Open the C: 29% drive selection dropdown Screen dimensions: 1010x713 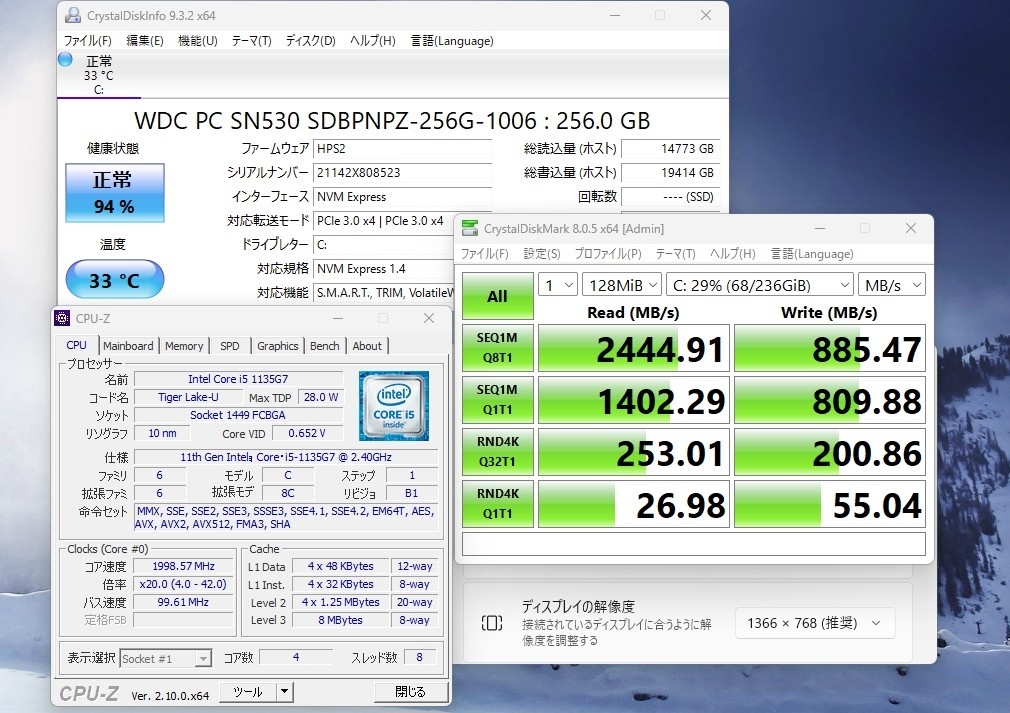pos(759,285)
